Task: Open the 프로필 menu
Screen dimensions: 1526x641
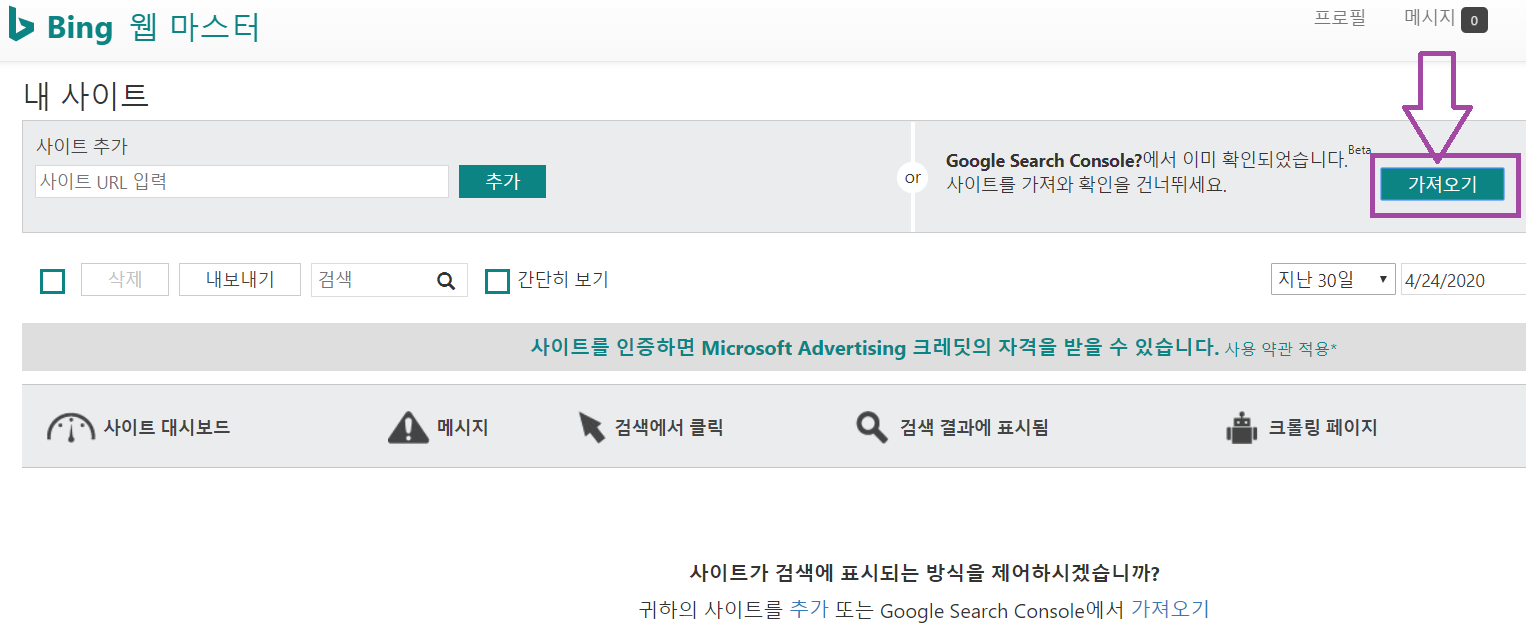Action: [1340, 18]
